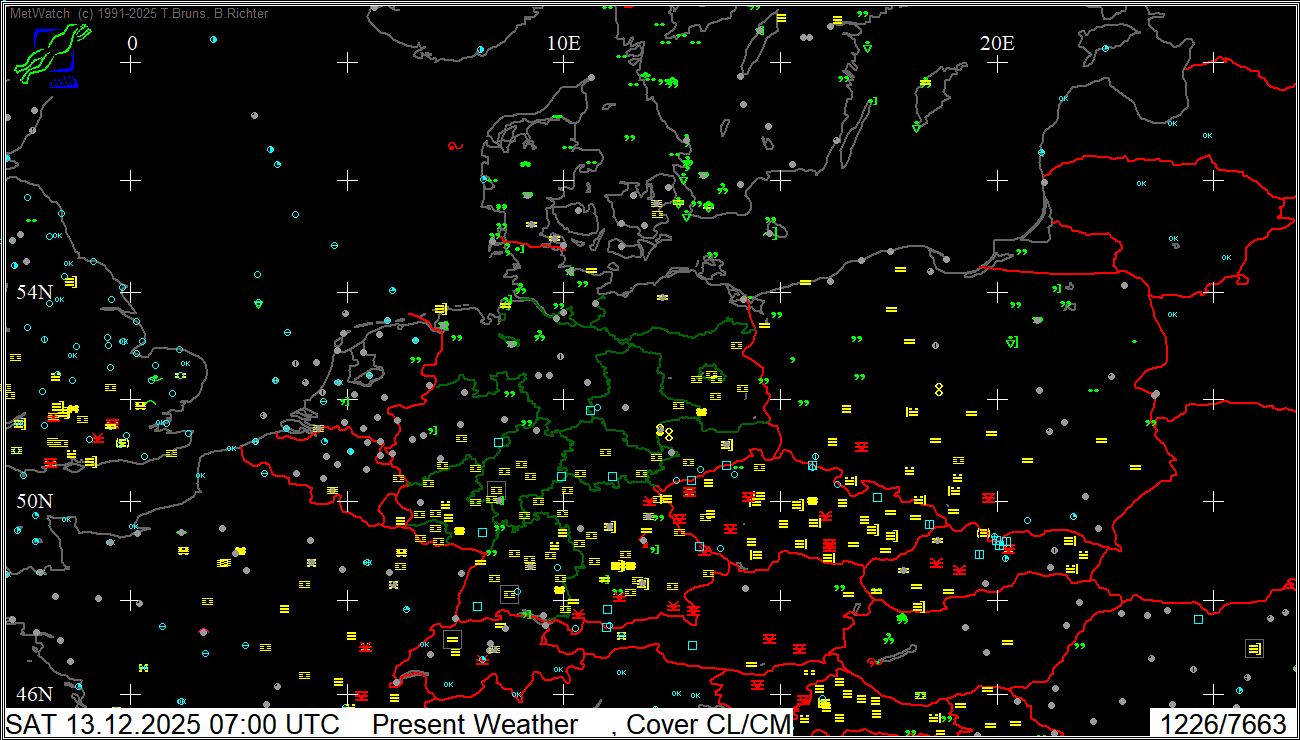Click the Present Weather label
Viewport: 1300px width, 740px height.
point(475,724)
